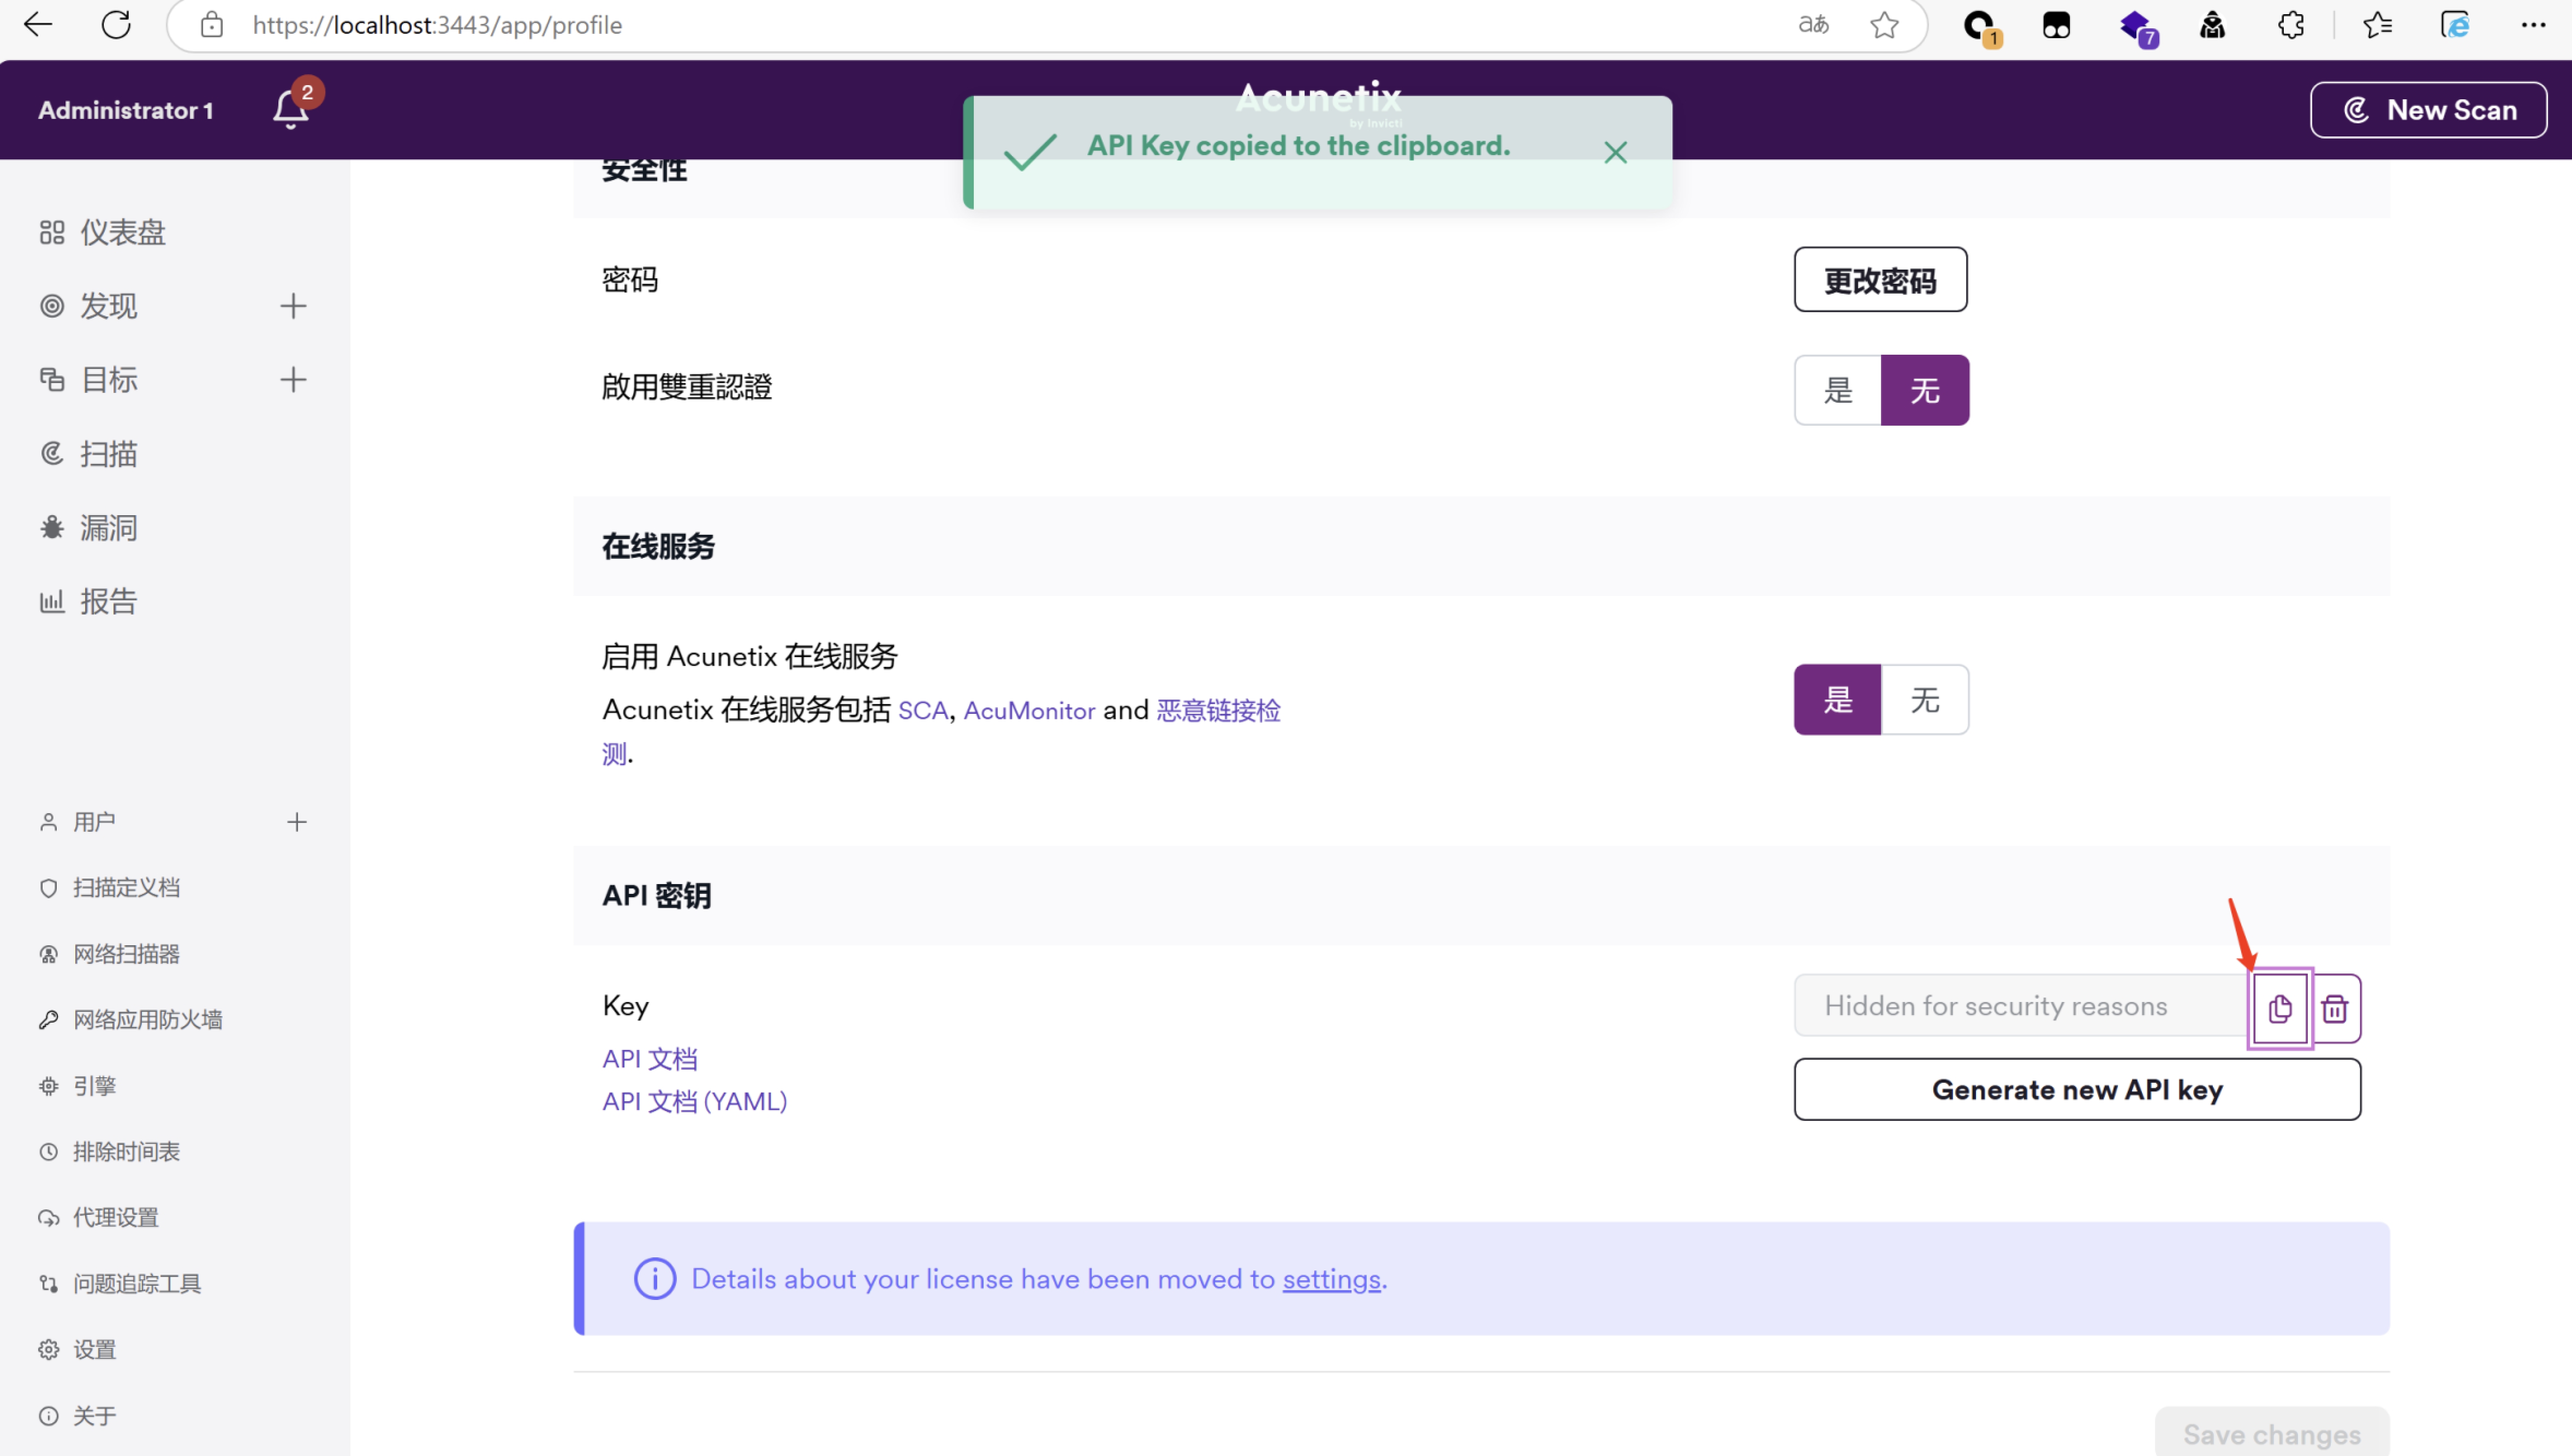Open notifications via the bell icon
The height and width of the screenshot is (1456, 2572).
(289, 110)
